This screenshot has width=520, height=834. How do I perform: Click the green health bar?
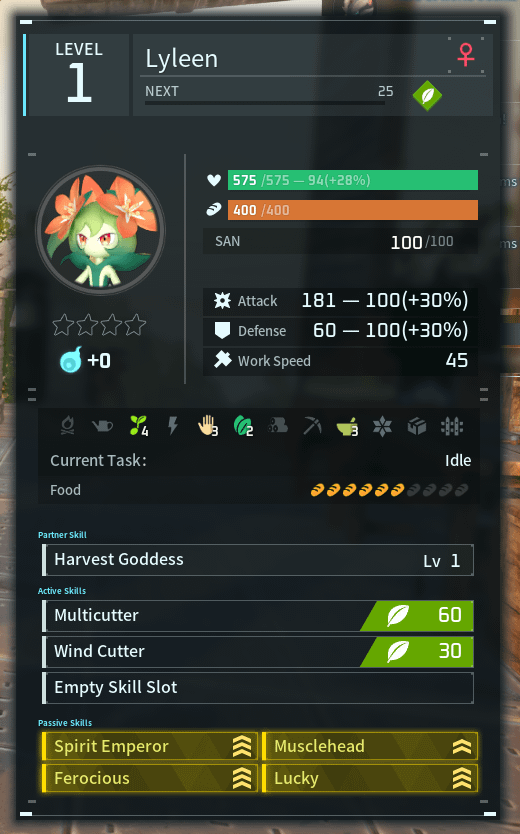click(x=353, y=180)
